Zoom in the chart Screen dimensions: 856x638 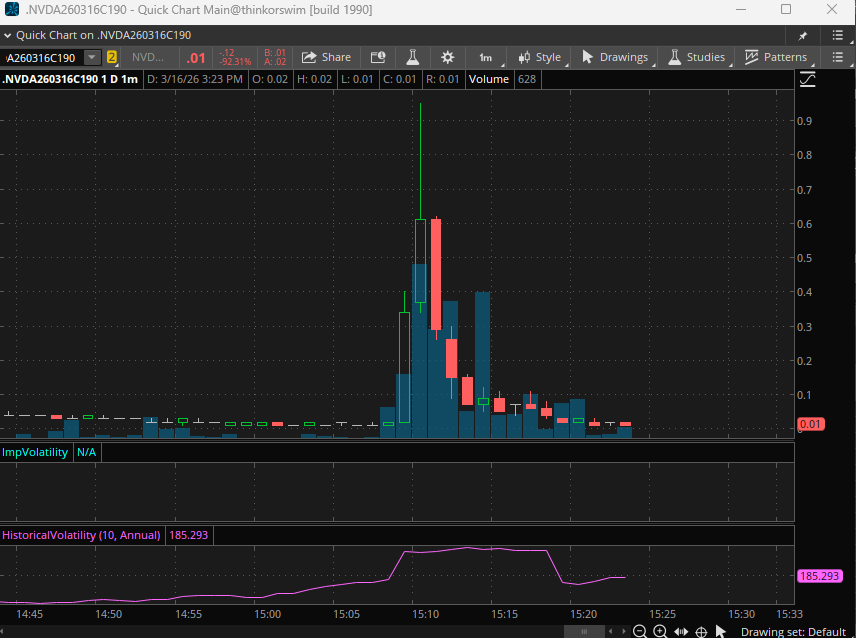[660, 631]
